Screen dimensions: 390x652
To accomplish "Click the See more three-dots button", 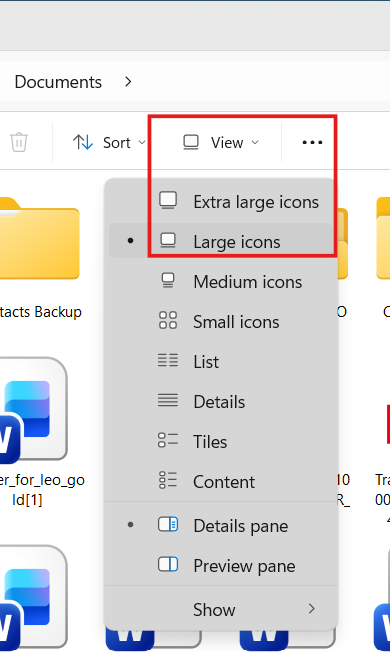I will coord(312,142).
